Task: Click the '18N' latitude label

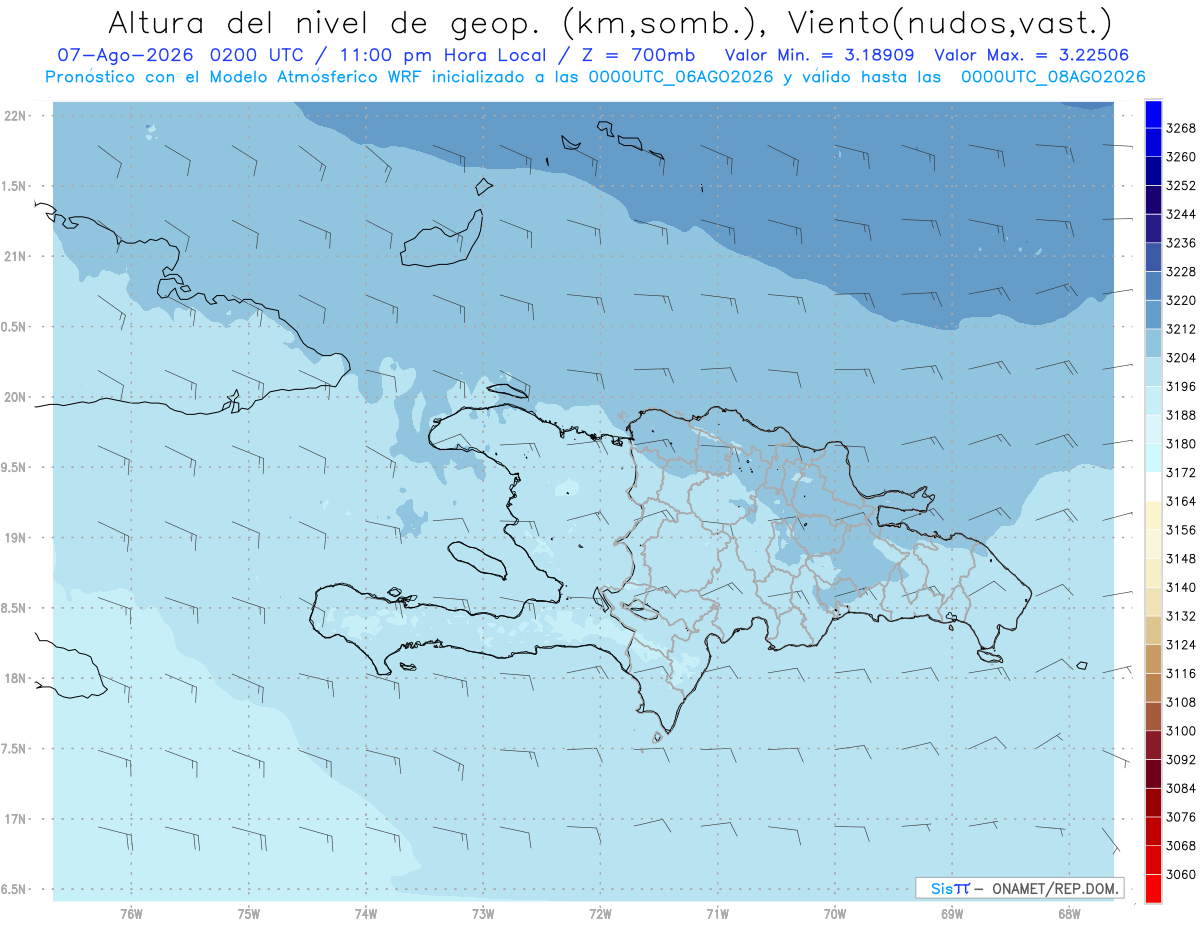Action: tap(16, 678)
